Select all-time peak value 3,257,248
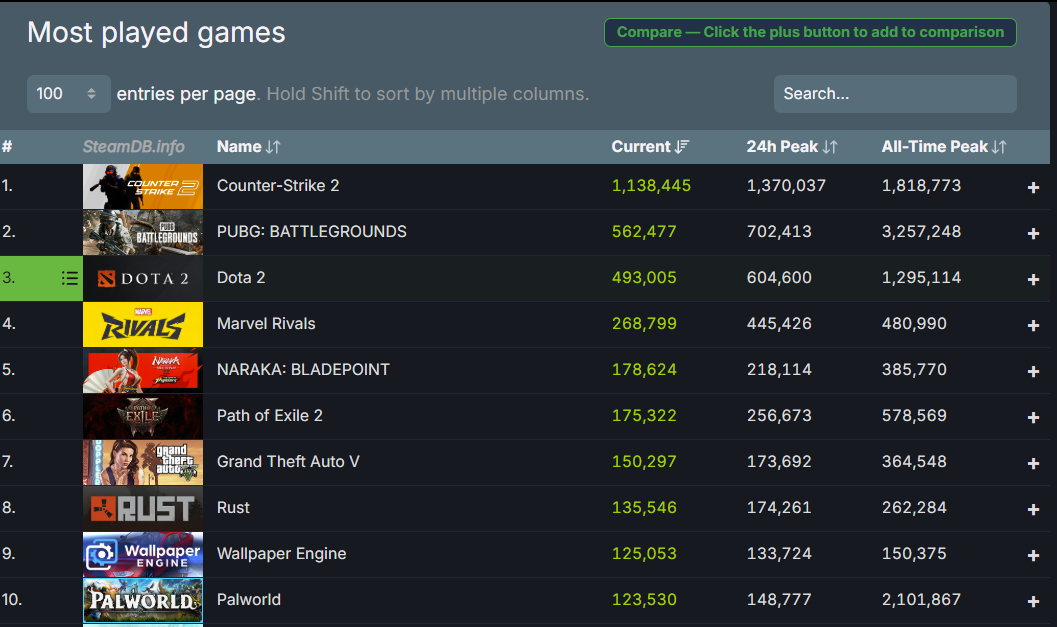The width and height of the screenshot is (1057, 627). pyautogui.click(x=922, y=231)
